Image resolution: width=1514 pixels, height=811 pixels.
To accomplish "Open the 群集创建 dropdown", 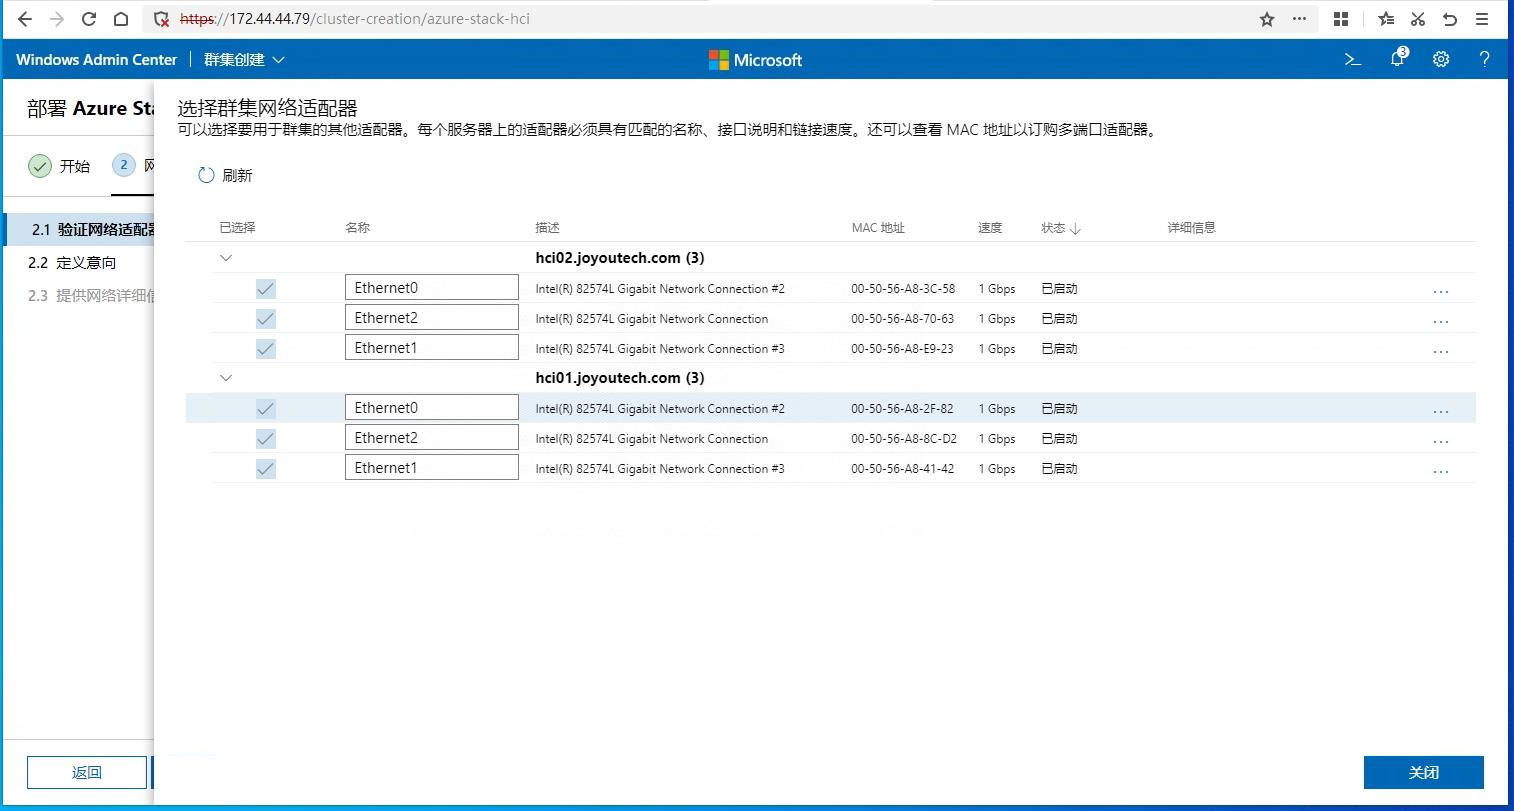I will click(x=244, y=60).
